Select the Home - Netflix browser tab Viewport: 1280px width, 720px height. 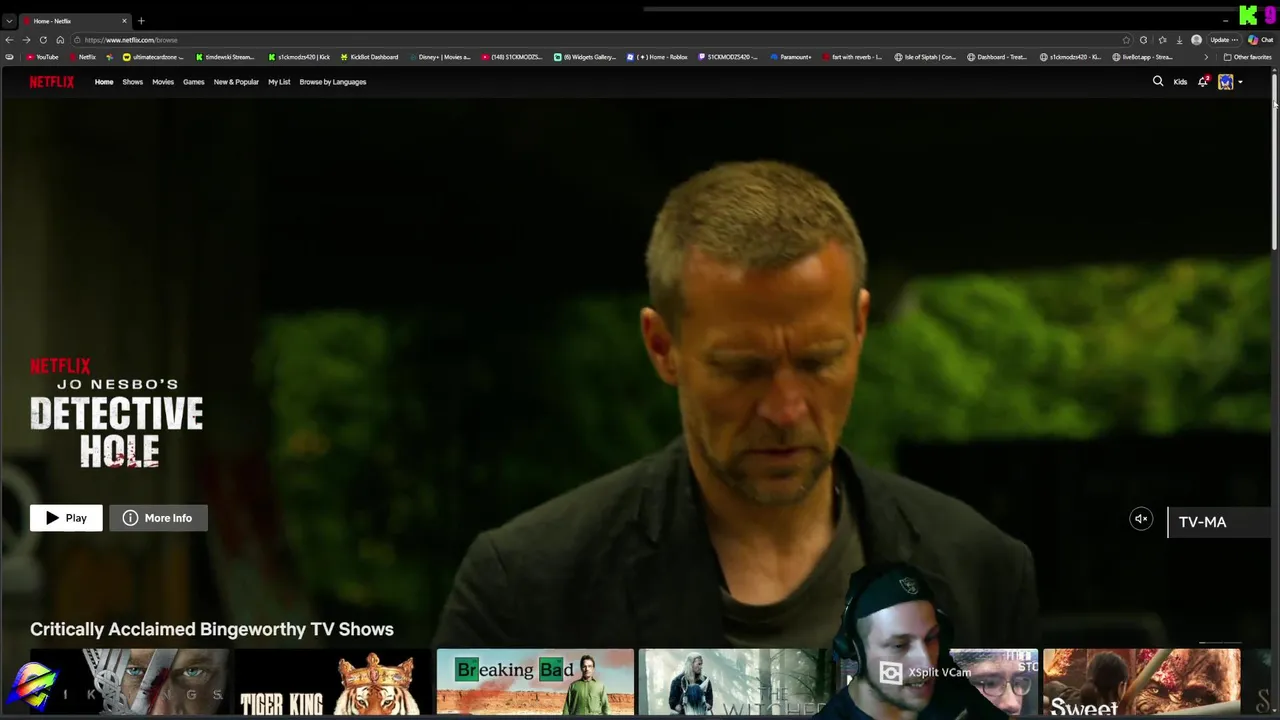[75, 21]
